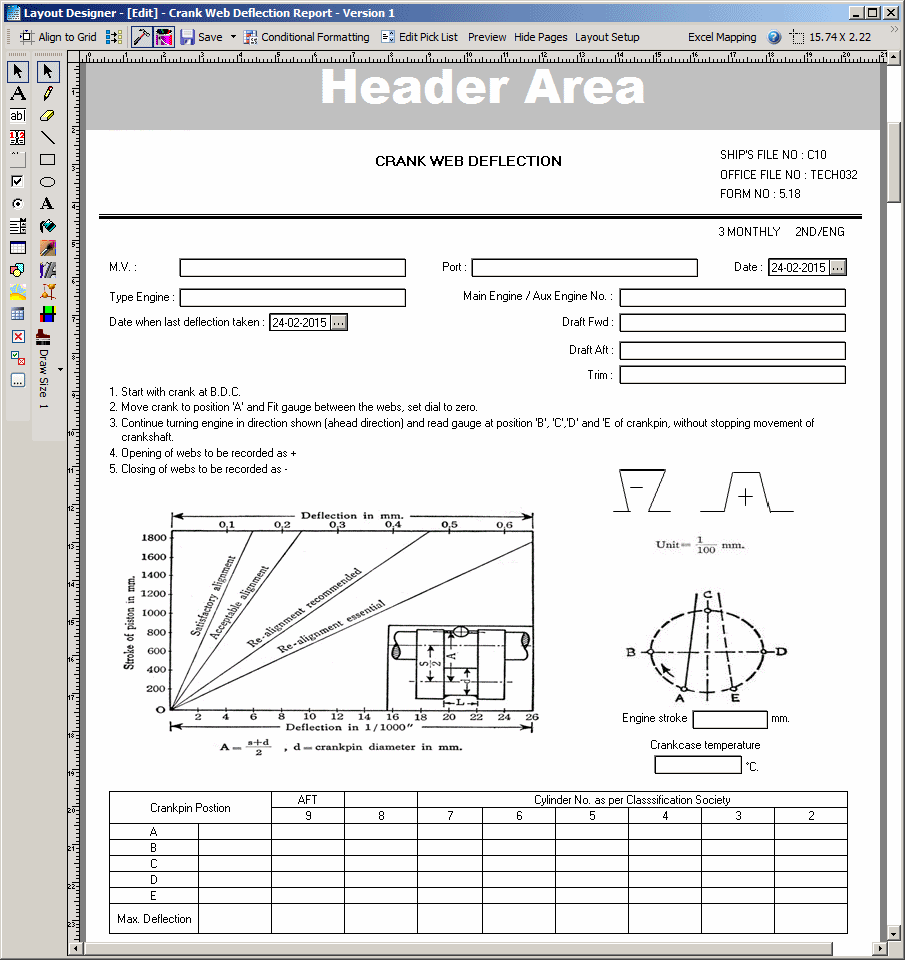
Task: Select the rubber stamp tool
Action: click(x=43, y=336)
